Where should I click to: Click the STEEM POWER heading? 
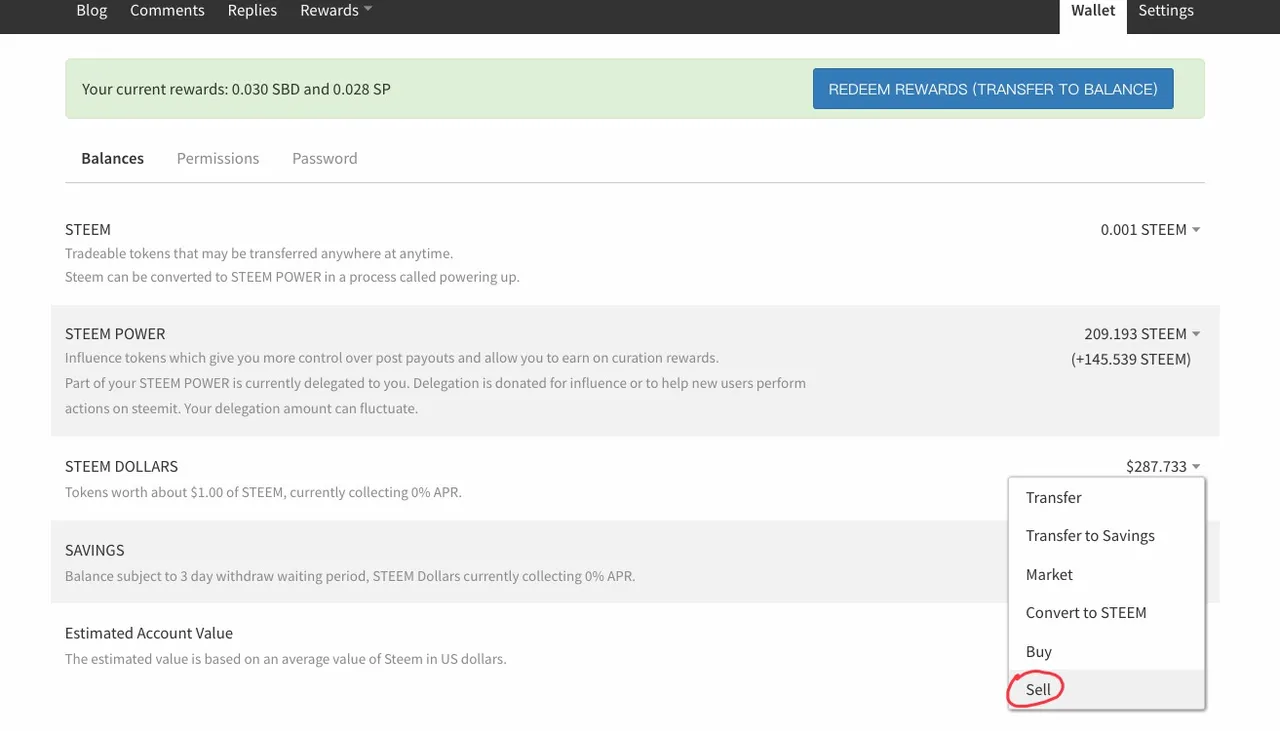click(115, 333)
